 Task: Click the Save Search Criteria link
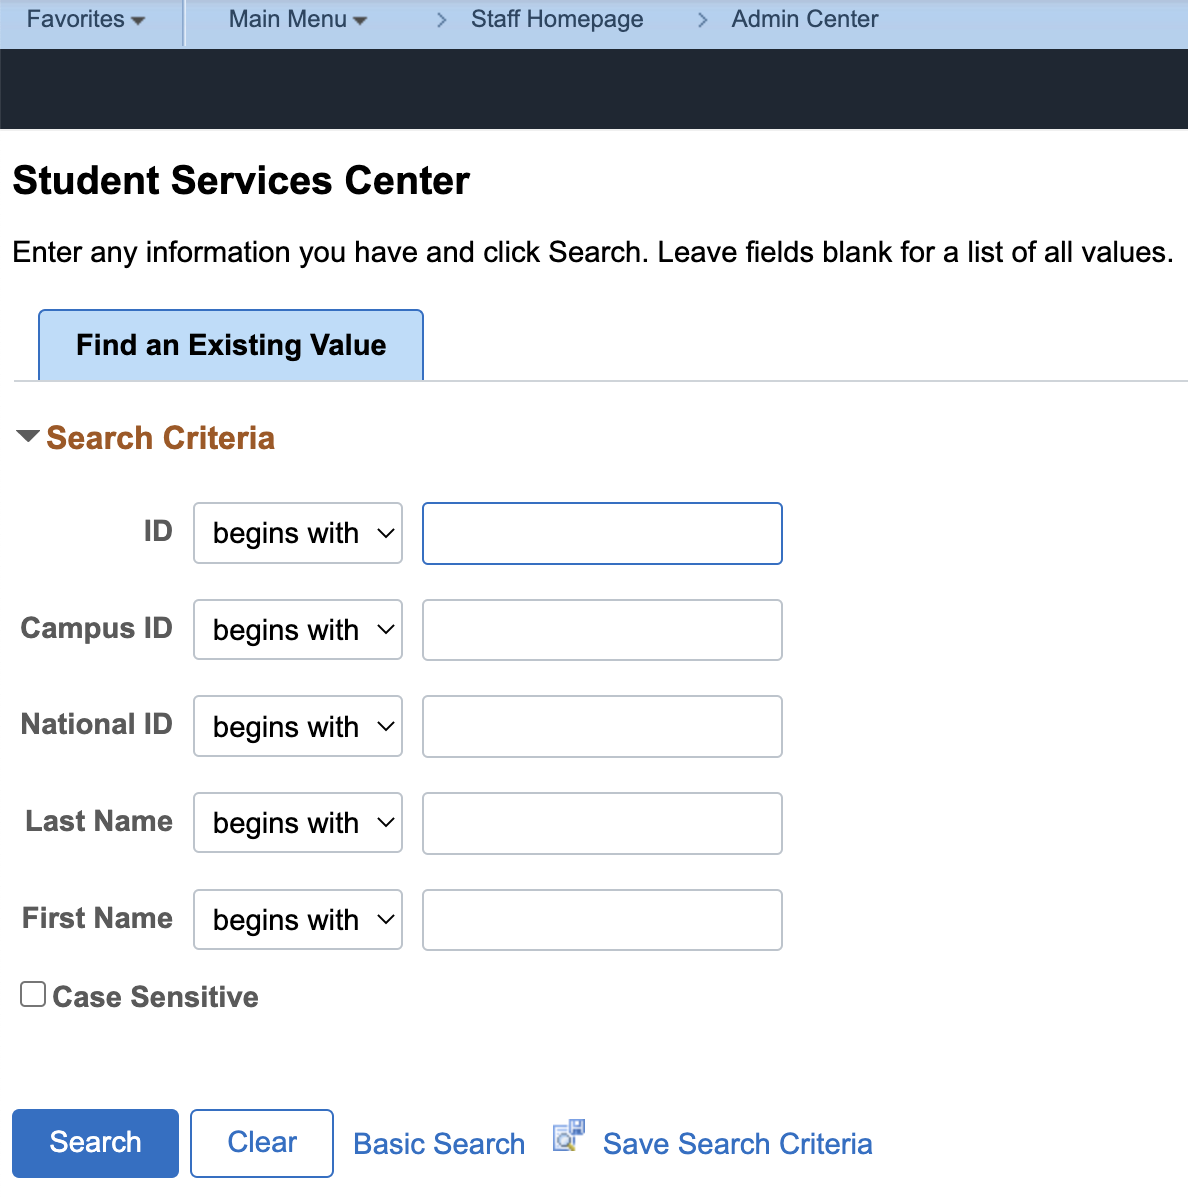[737, 1143]
